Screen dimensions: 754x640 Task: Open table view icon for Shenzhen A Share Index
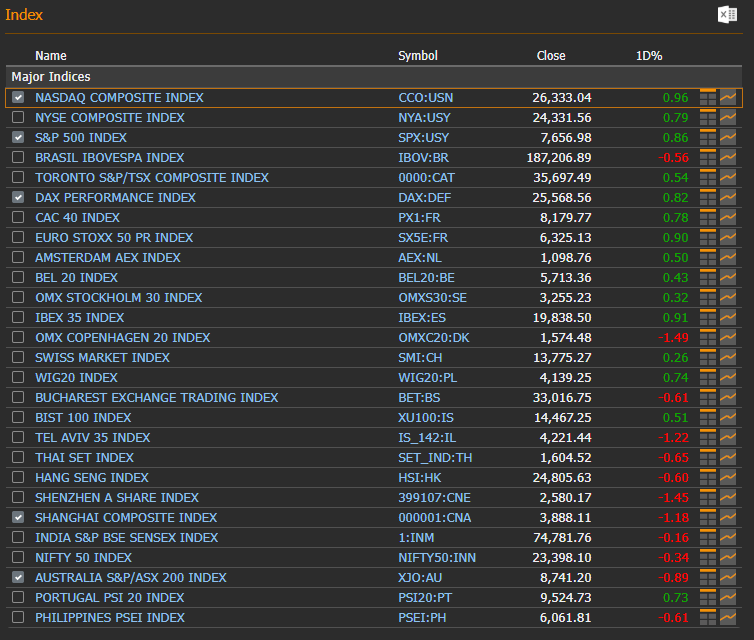click(708, 498)
